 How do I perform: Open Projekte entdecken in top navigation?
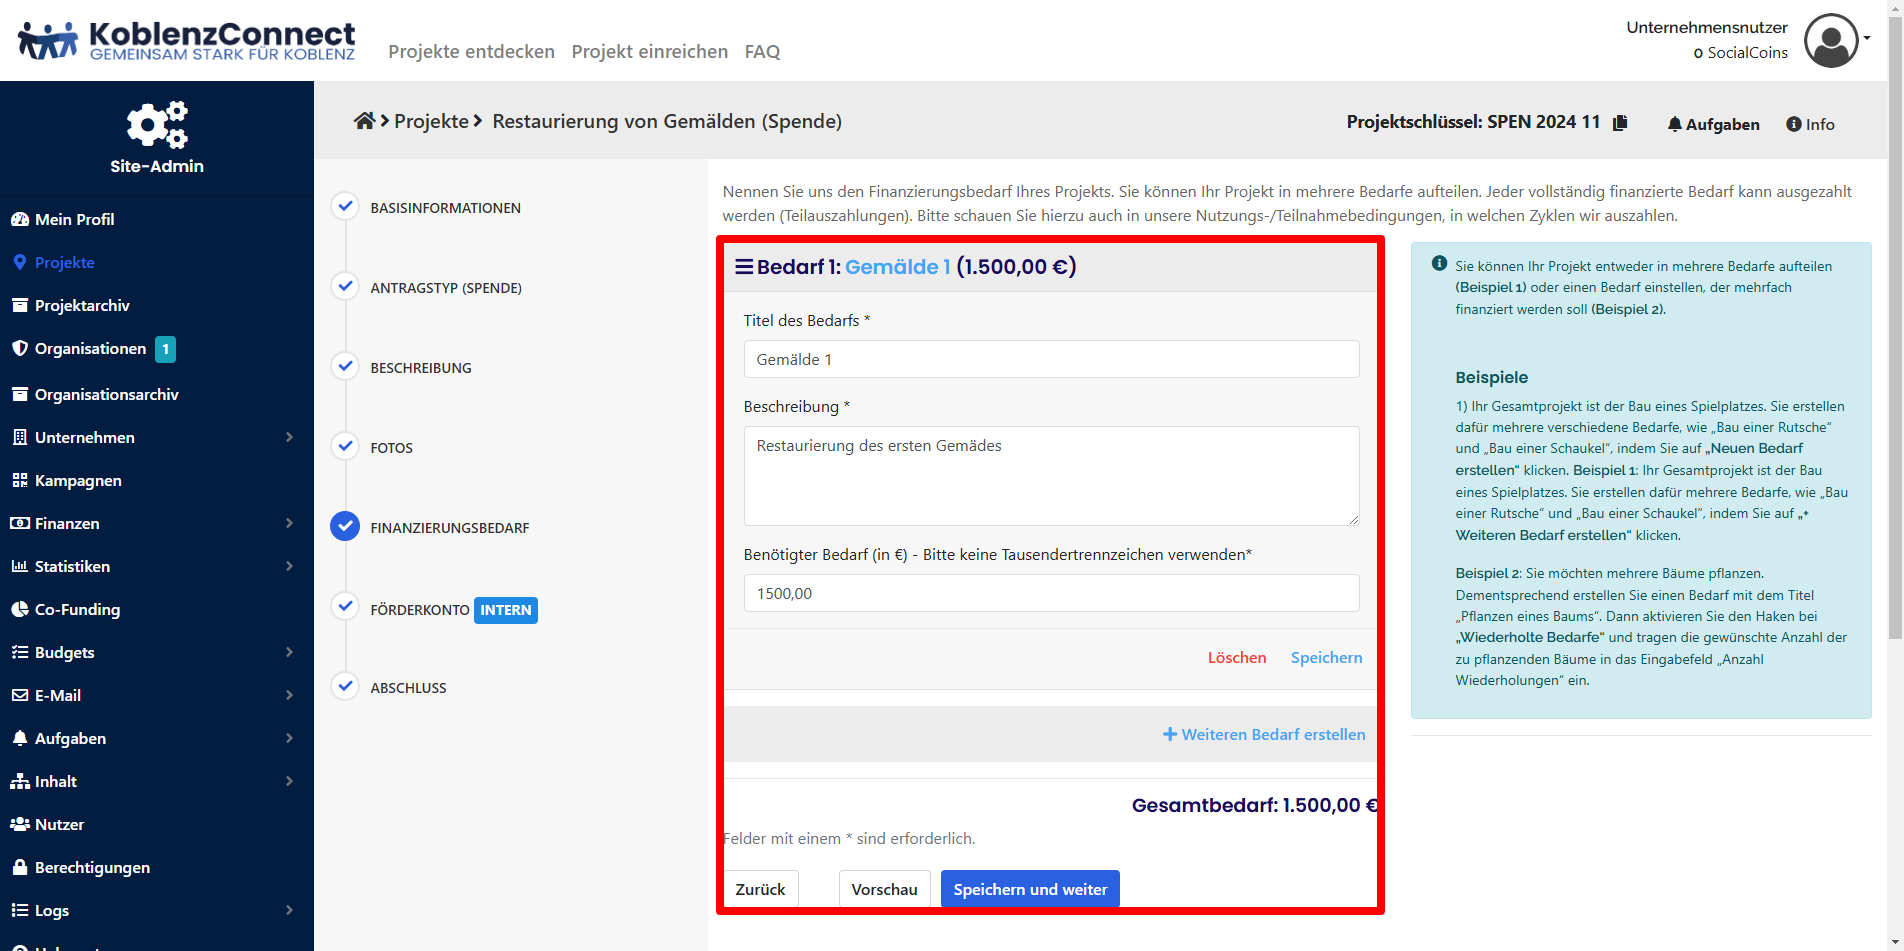coord(471,51)
